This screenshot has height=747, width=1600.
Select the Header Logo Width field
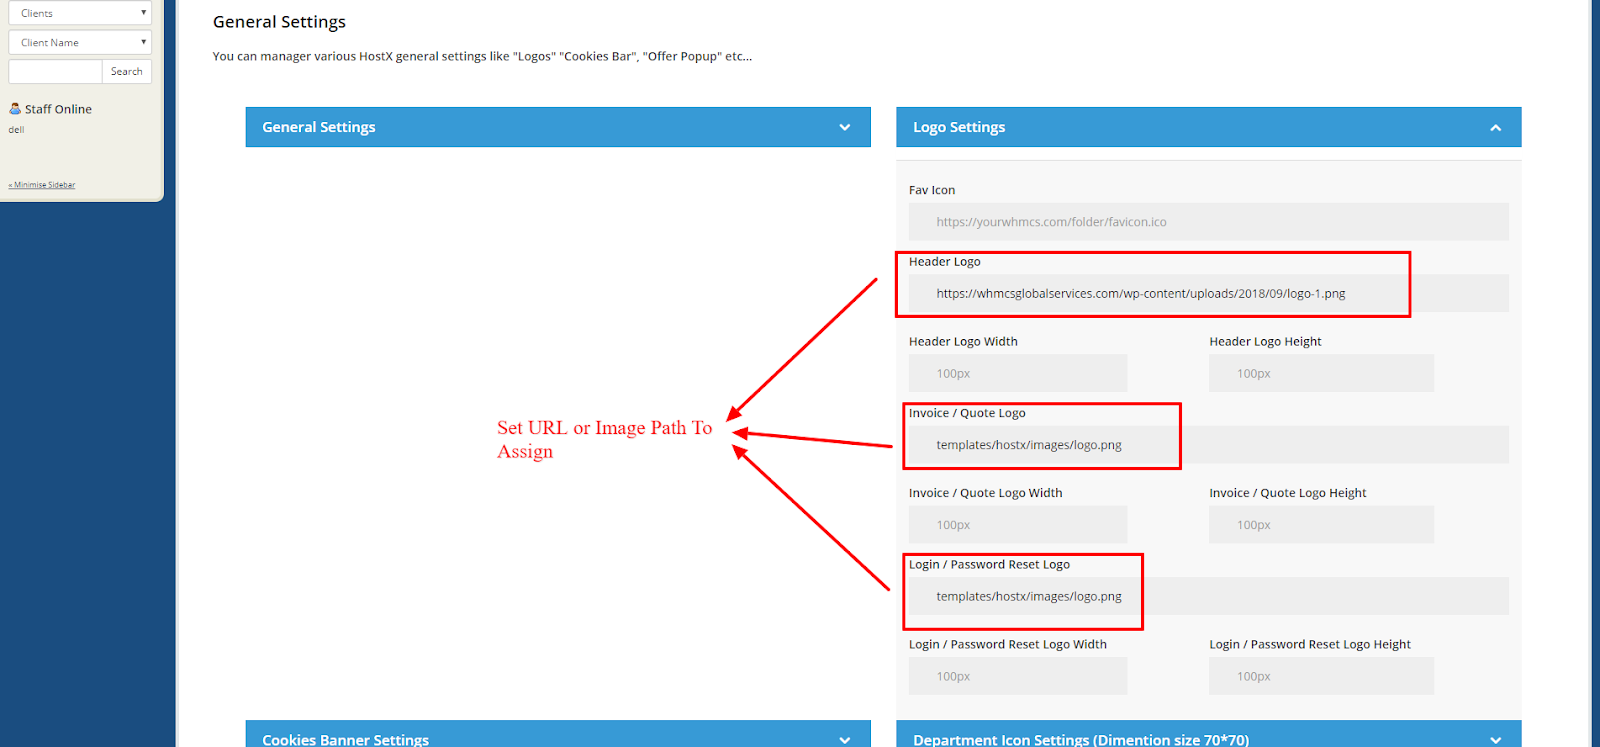pos(1017,373)
